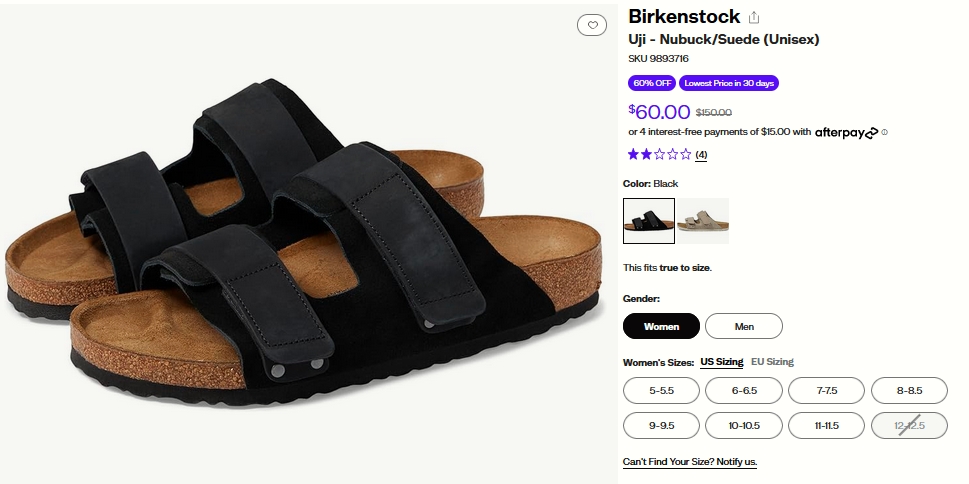This screenshot has height=484, width=969.
Task: Click the heart favorite icon
Action: [x=592, y=25]
